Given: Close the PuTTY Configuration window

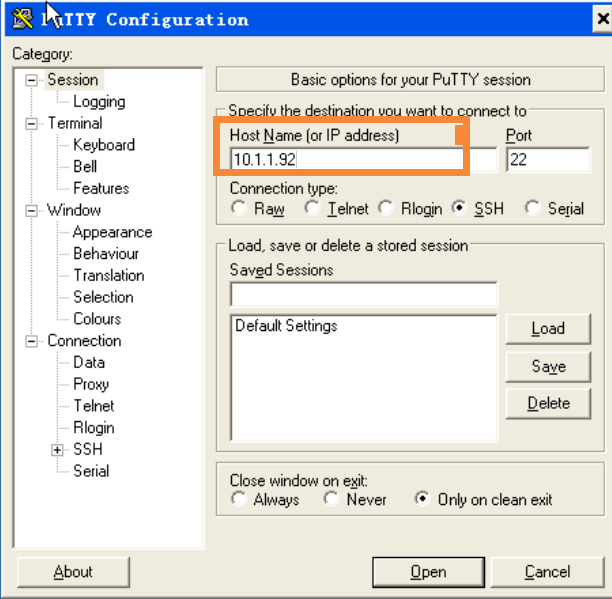Looking at the screenshot, I should (x=602, y=18).
